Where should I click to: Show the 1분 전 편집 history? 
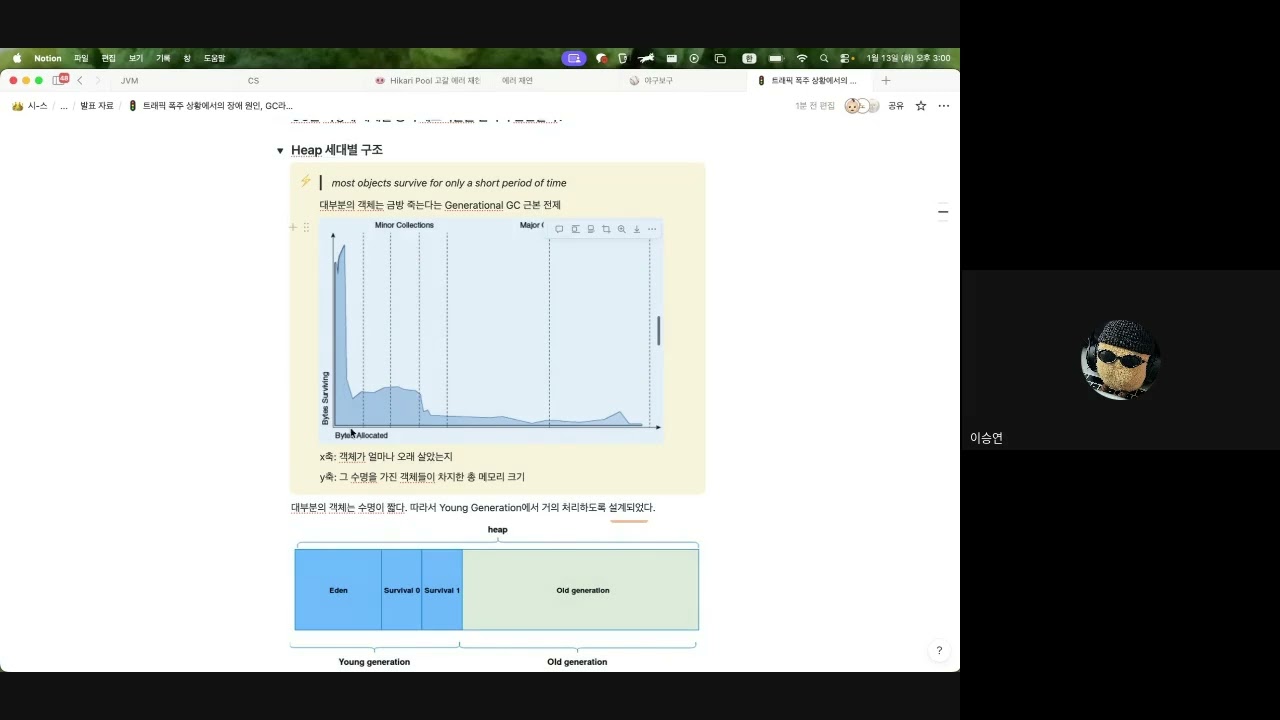point(815,106)
